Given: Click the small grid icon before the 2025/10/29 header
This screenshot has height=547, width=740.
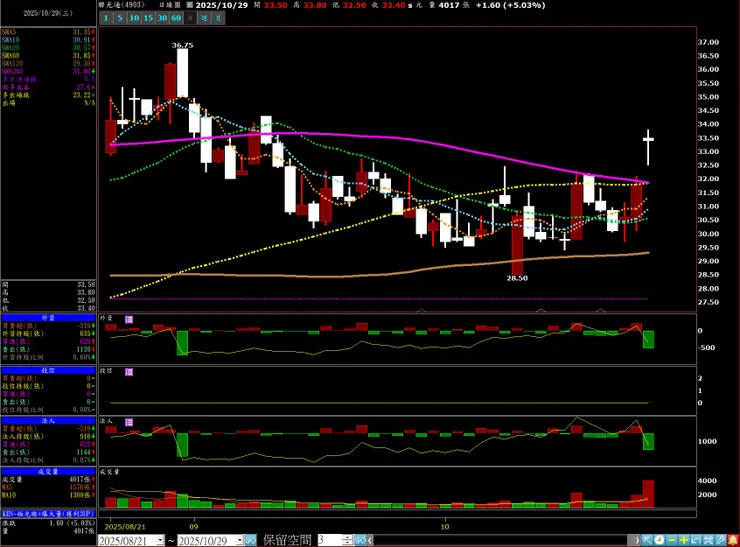Looking at the screenshot, I should (190, 5).
